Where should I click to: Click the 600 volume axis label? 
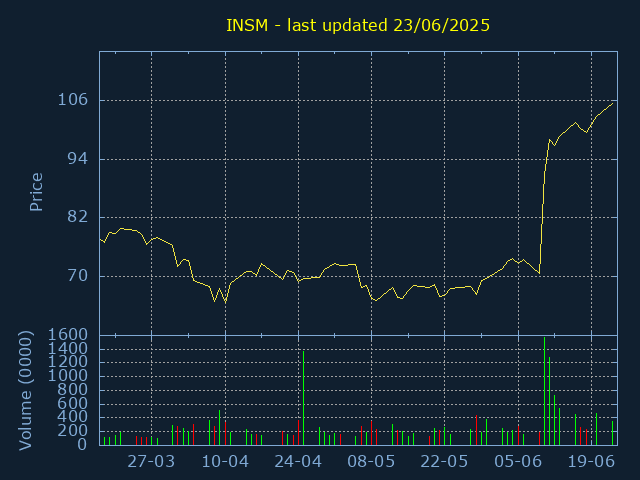[73, 403]
